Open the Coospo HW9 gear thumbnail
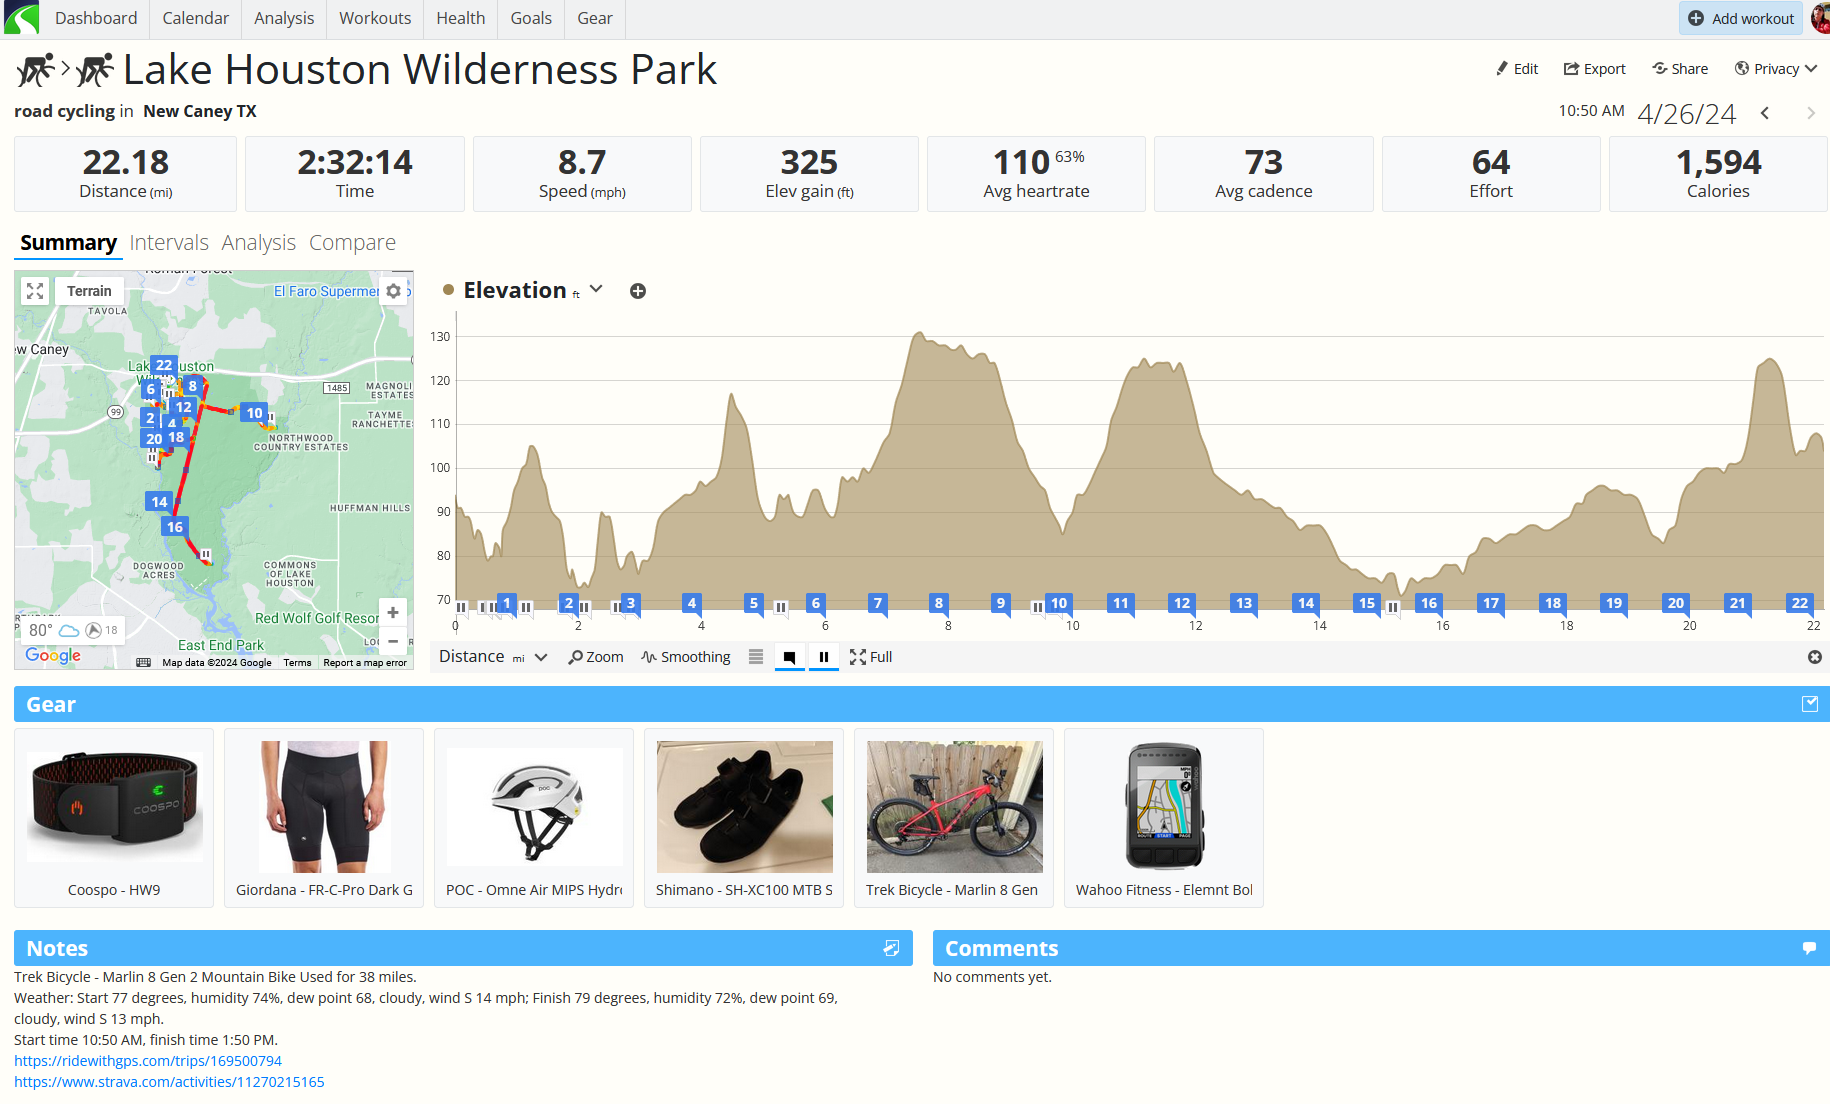 pyautogui.click(x=114, y=818)
